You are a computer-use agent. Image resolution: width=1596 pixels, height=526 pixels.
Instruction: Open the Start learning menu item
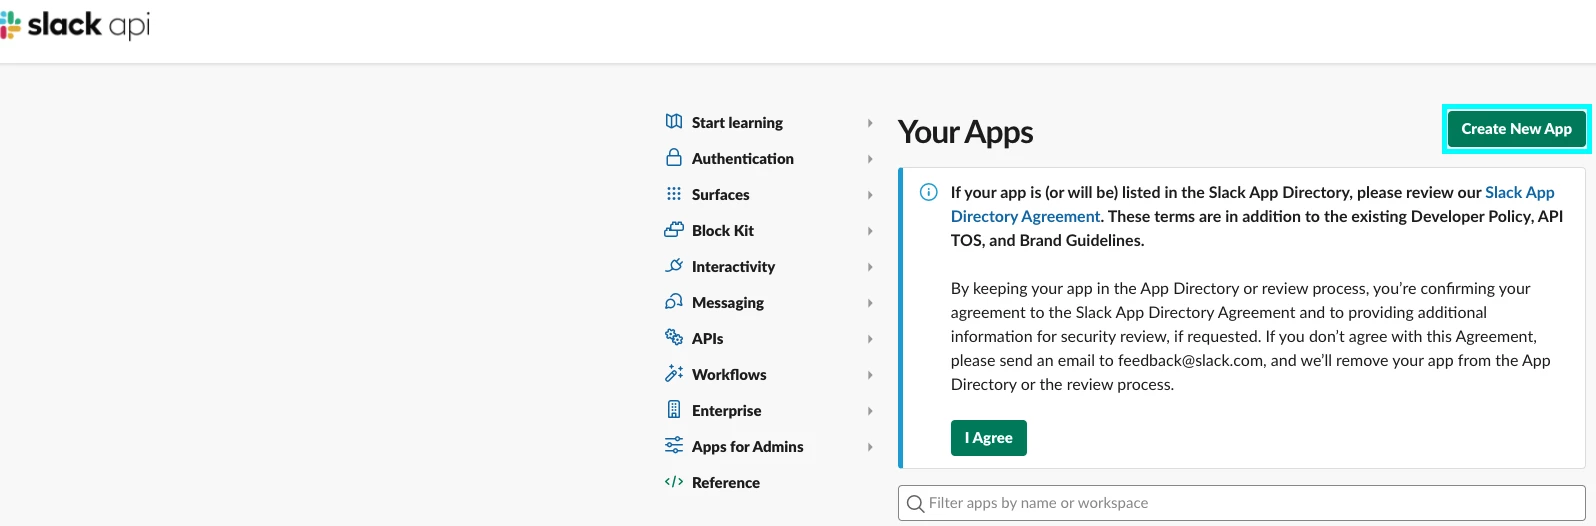(737, 122)
